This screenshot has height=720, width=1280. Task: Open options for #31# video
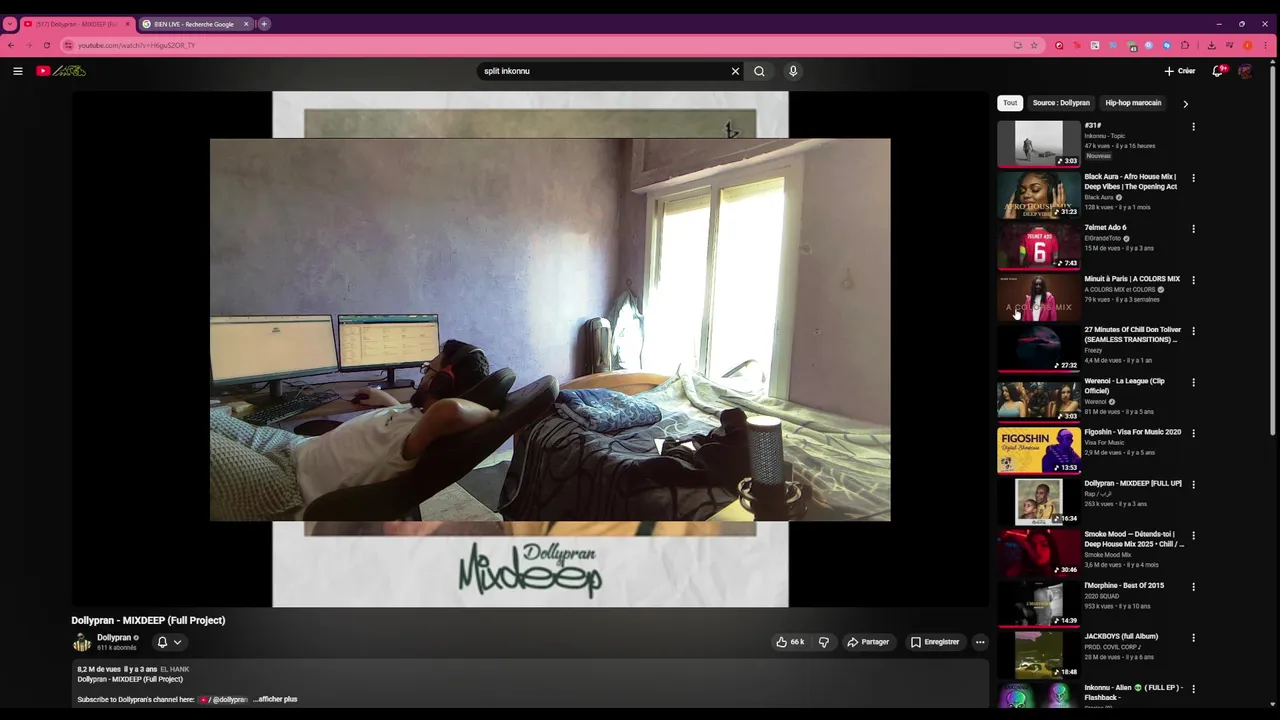(x=1193, y=127)
